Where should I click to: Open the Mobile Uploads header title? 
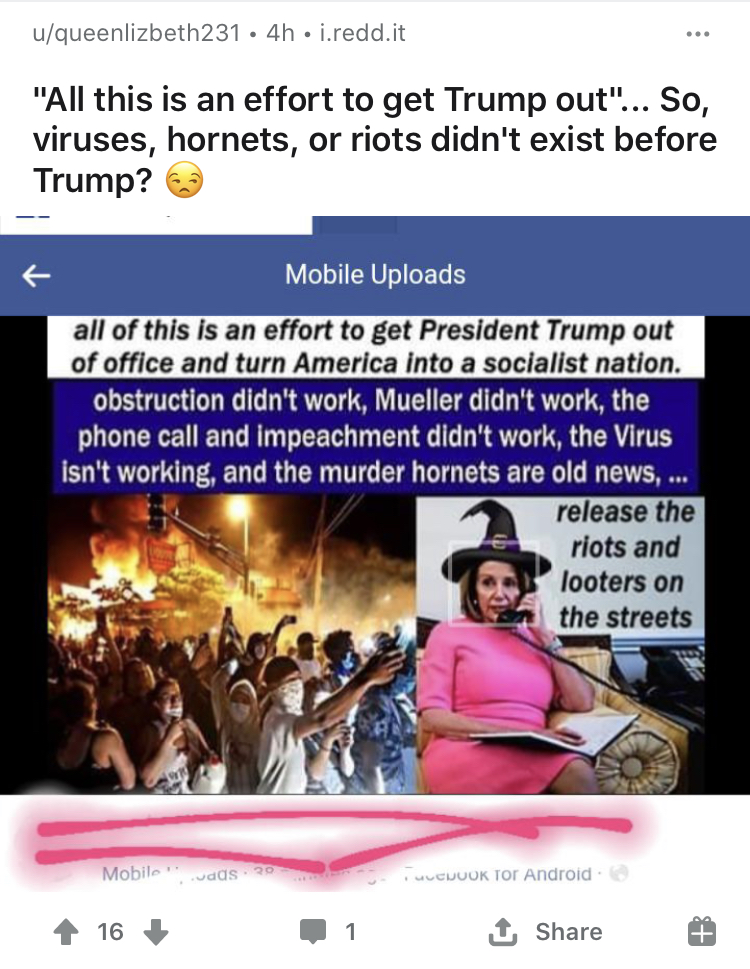pos(375,274)
